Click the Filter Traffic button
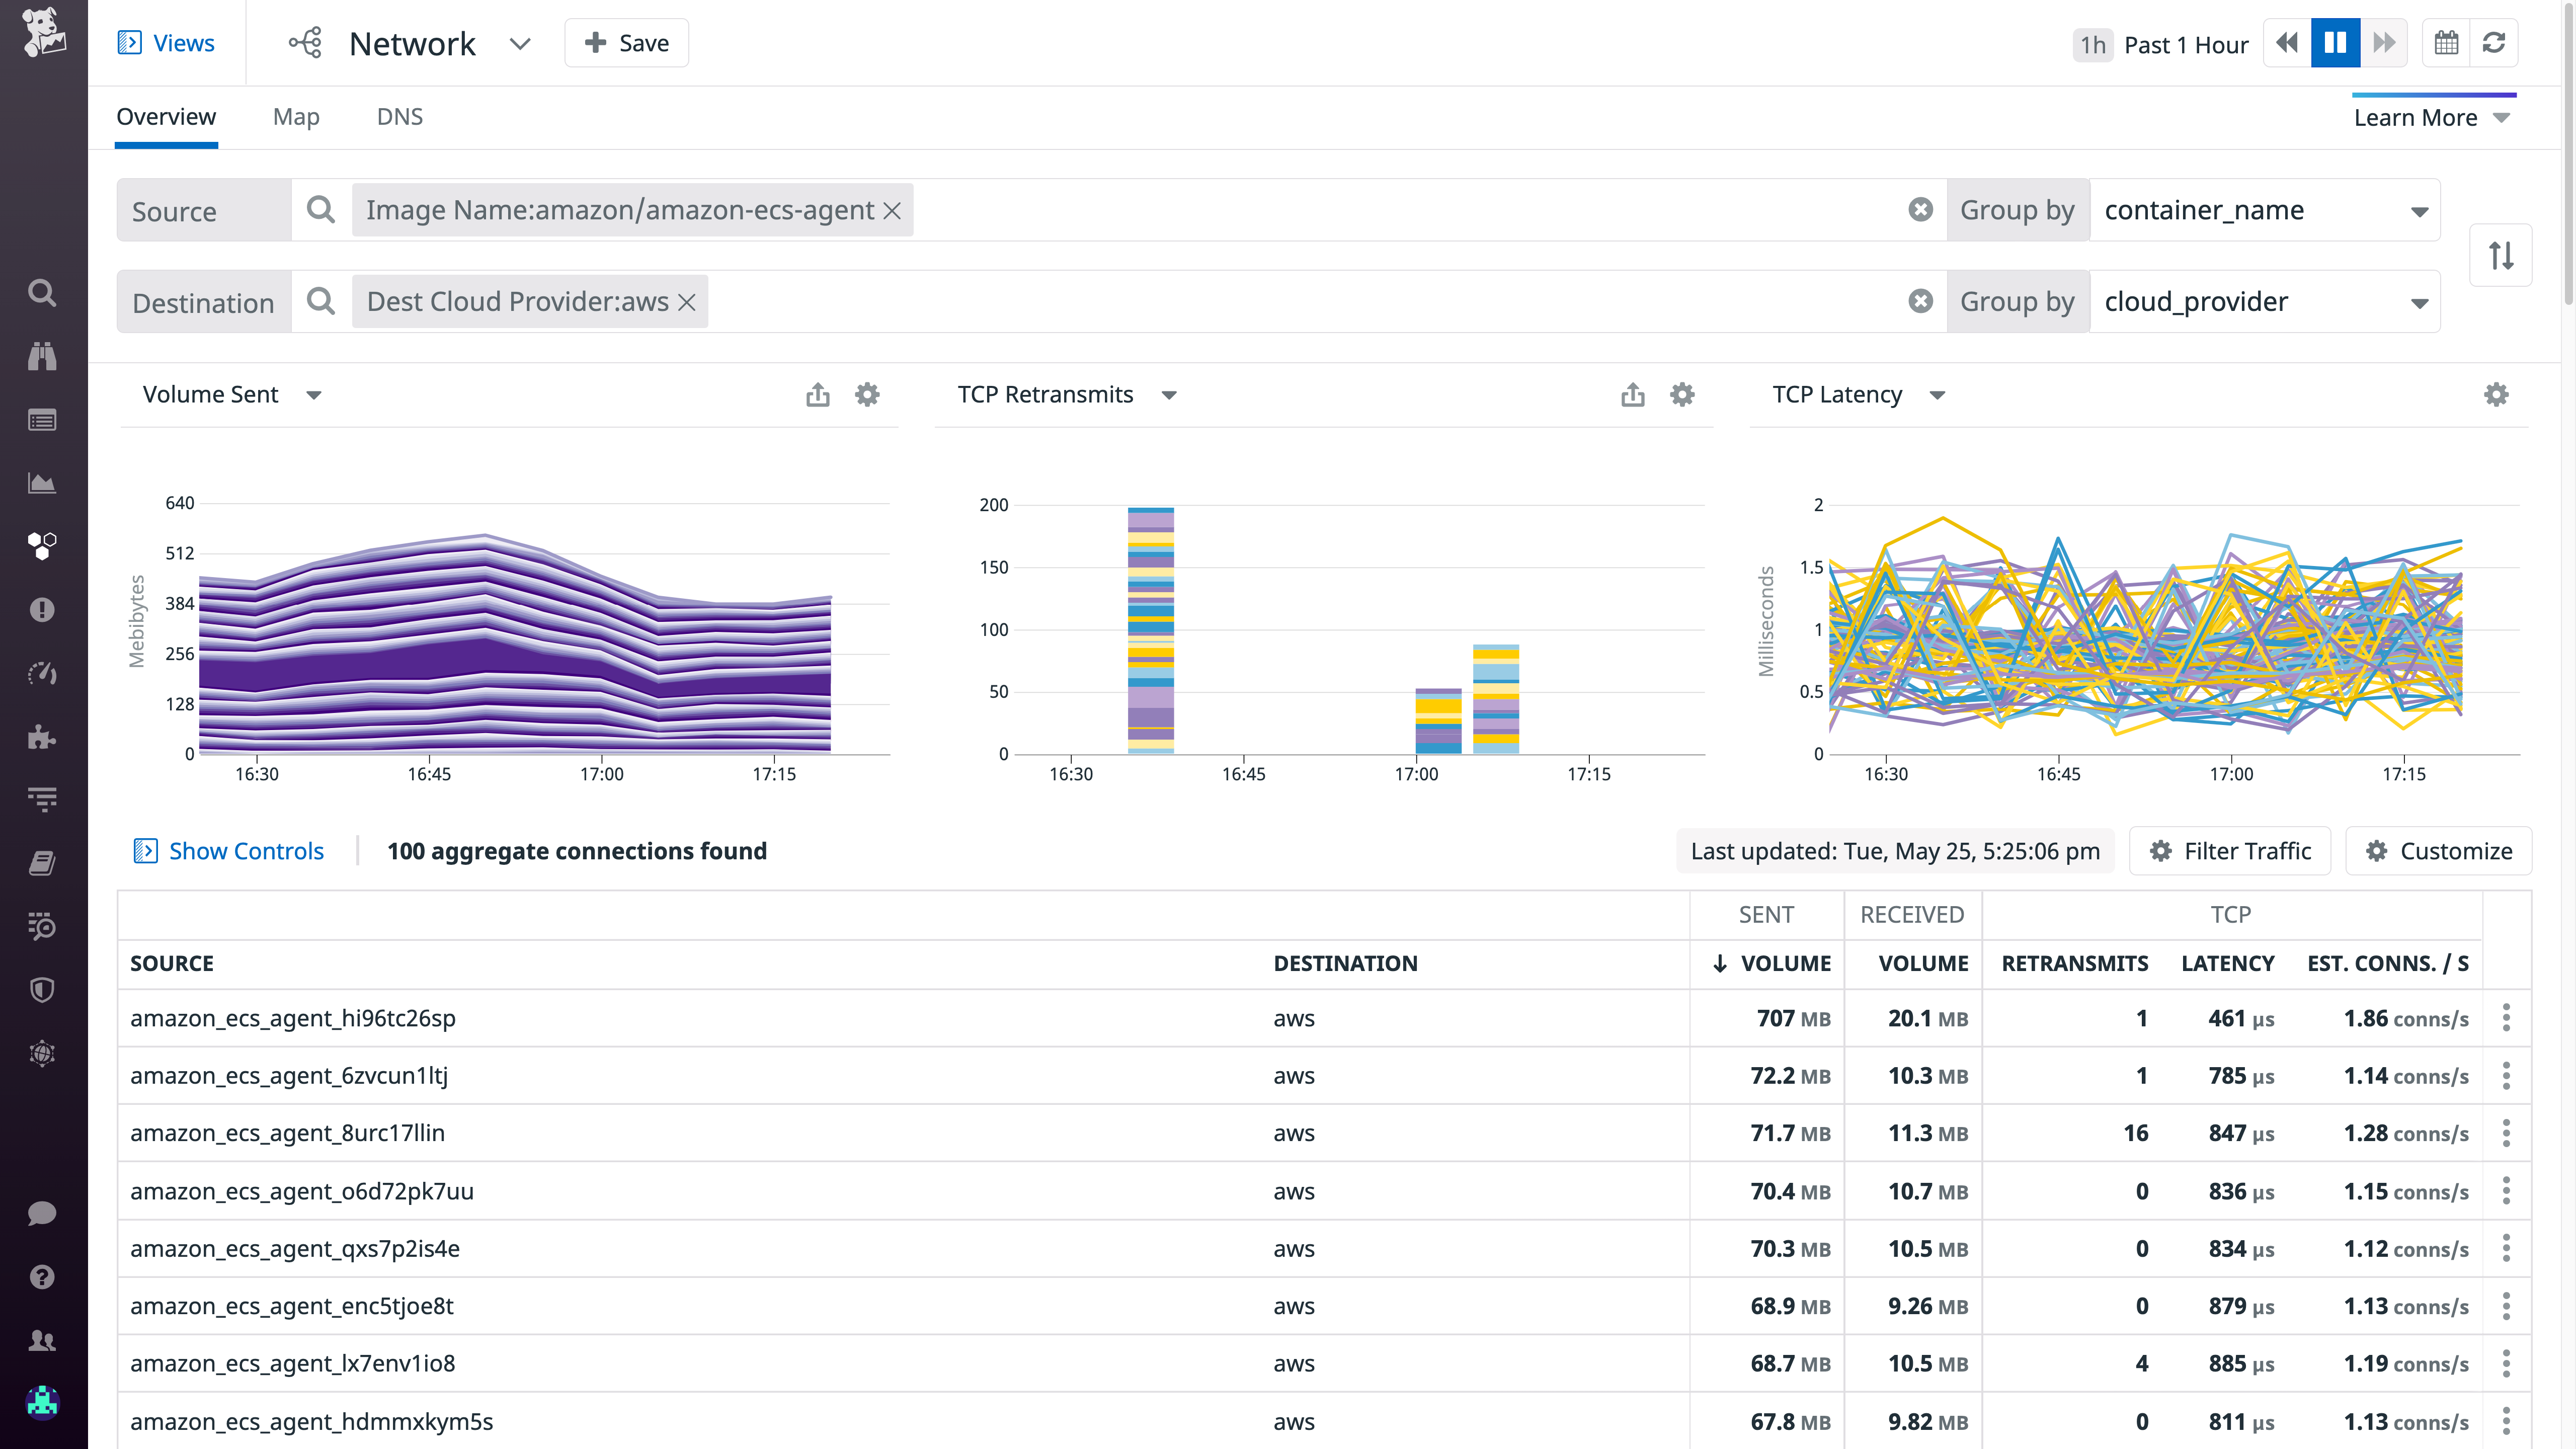2576x1449 pixels. point(2230,851)
